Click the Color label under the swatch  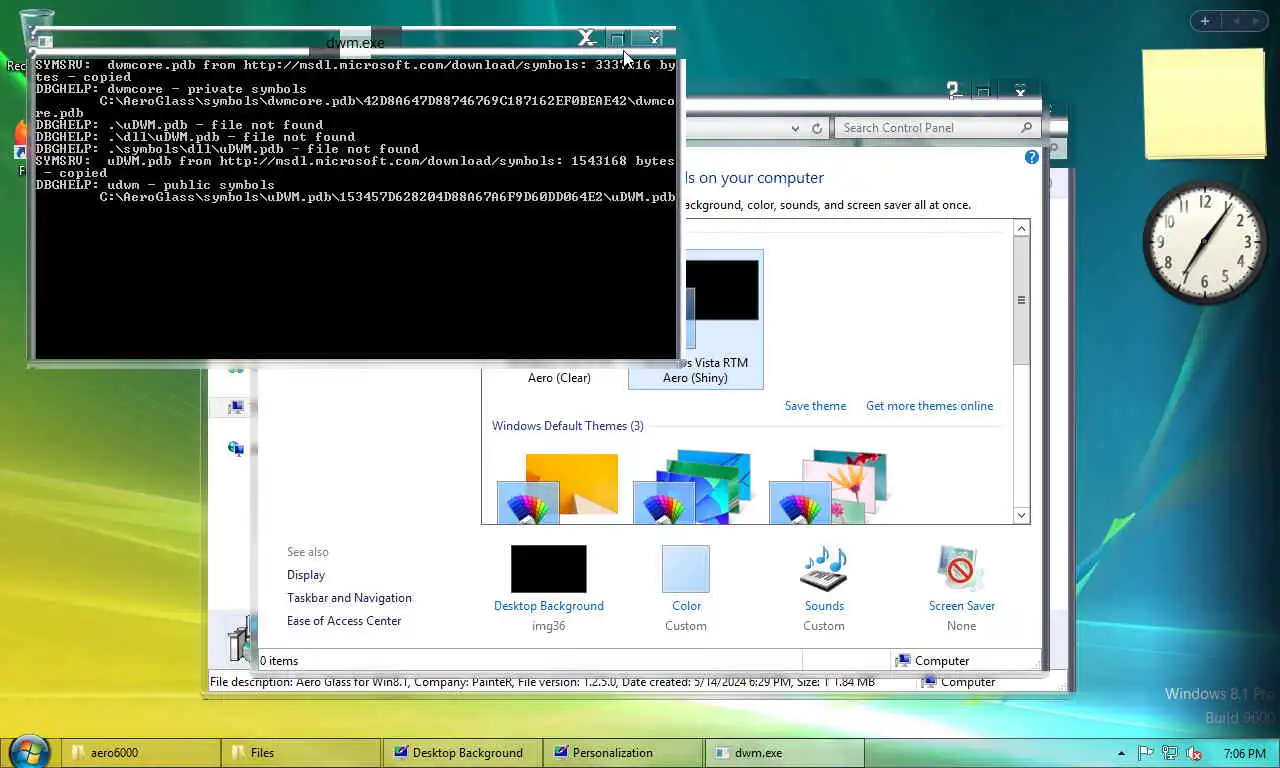pyautogui.click(x=686, y=606)
